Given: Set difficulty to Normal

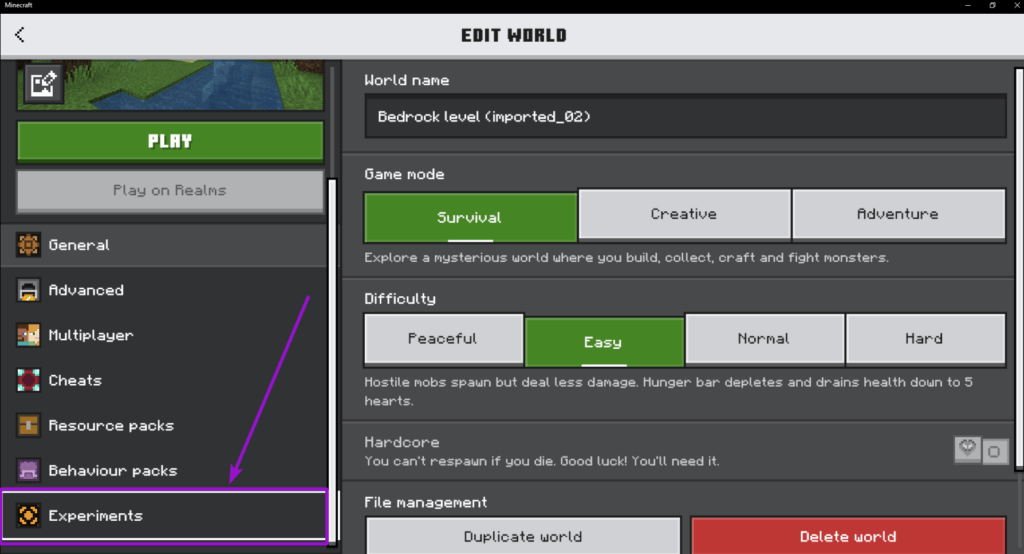Looking at the screenshot, I should click(x=764, y=338).
